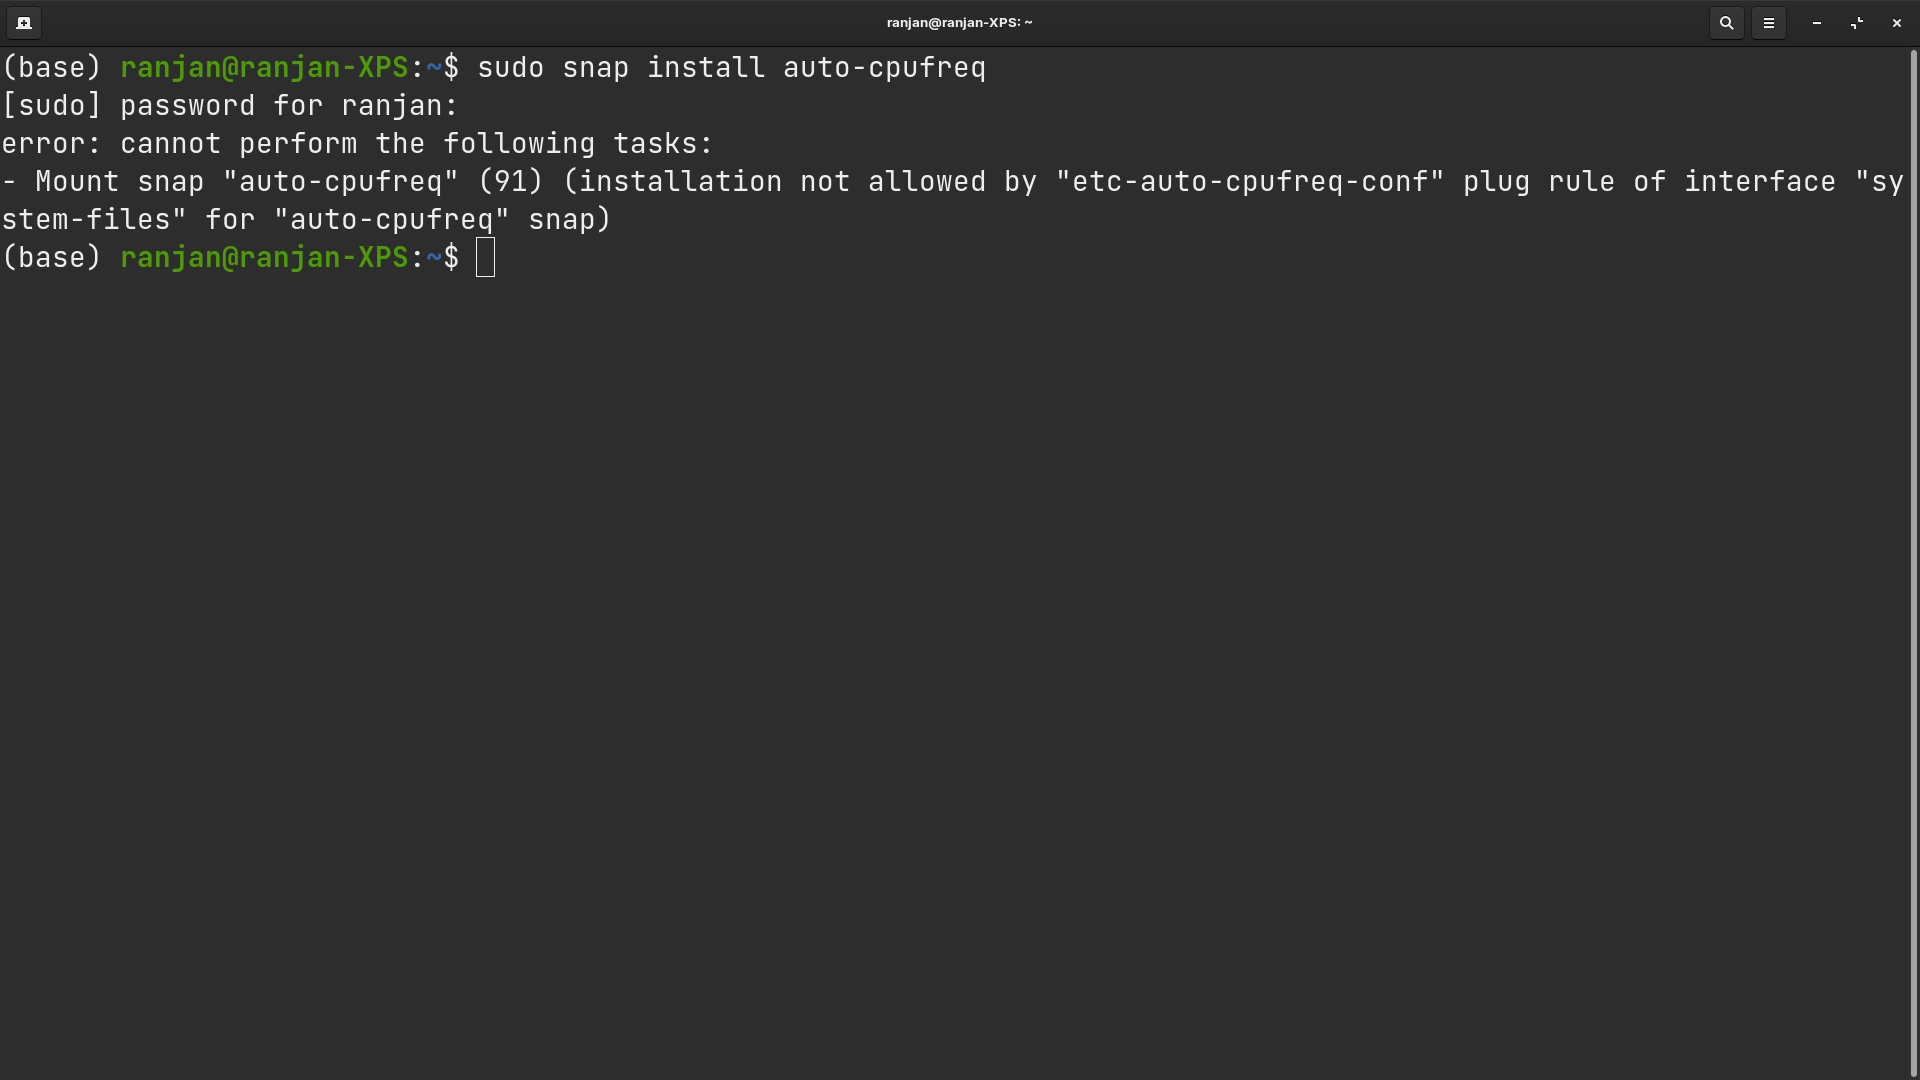Select the new tab plus icon

(x=24, y=22)
